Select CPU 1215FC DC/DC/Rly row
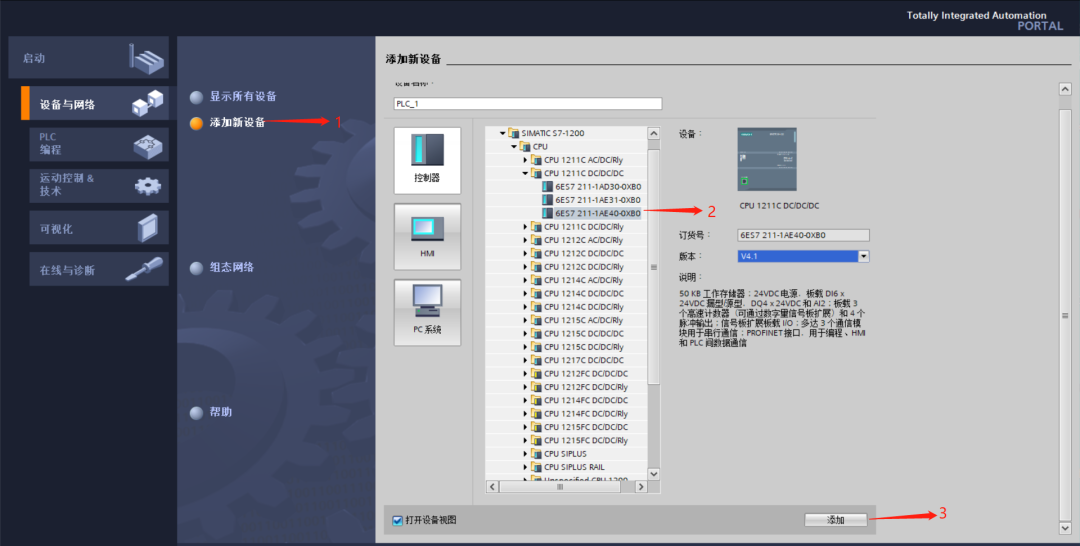 click(x=585, y=441)
